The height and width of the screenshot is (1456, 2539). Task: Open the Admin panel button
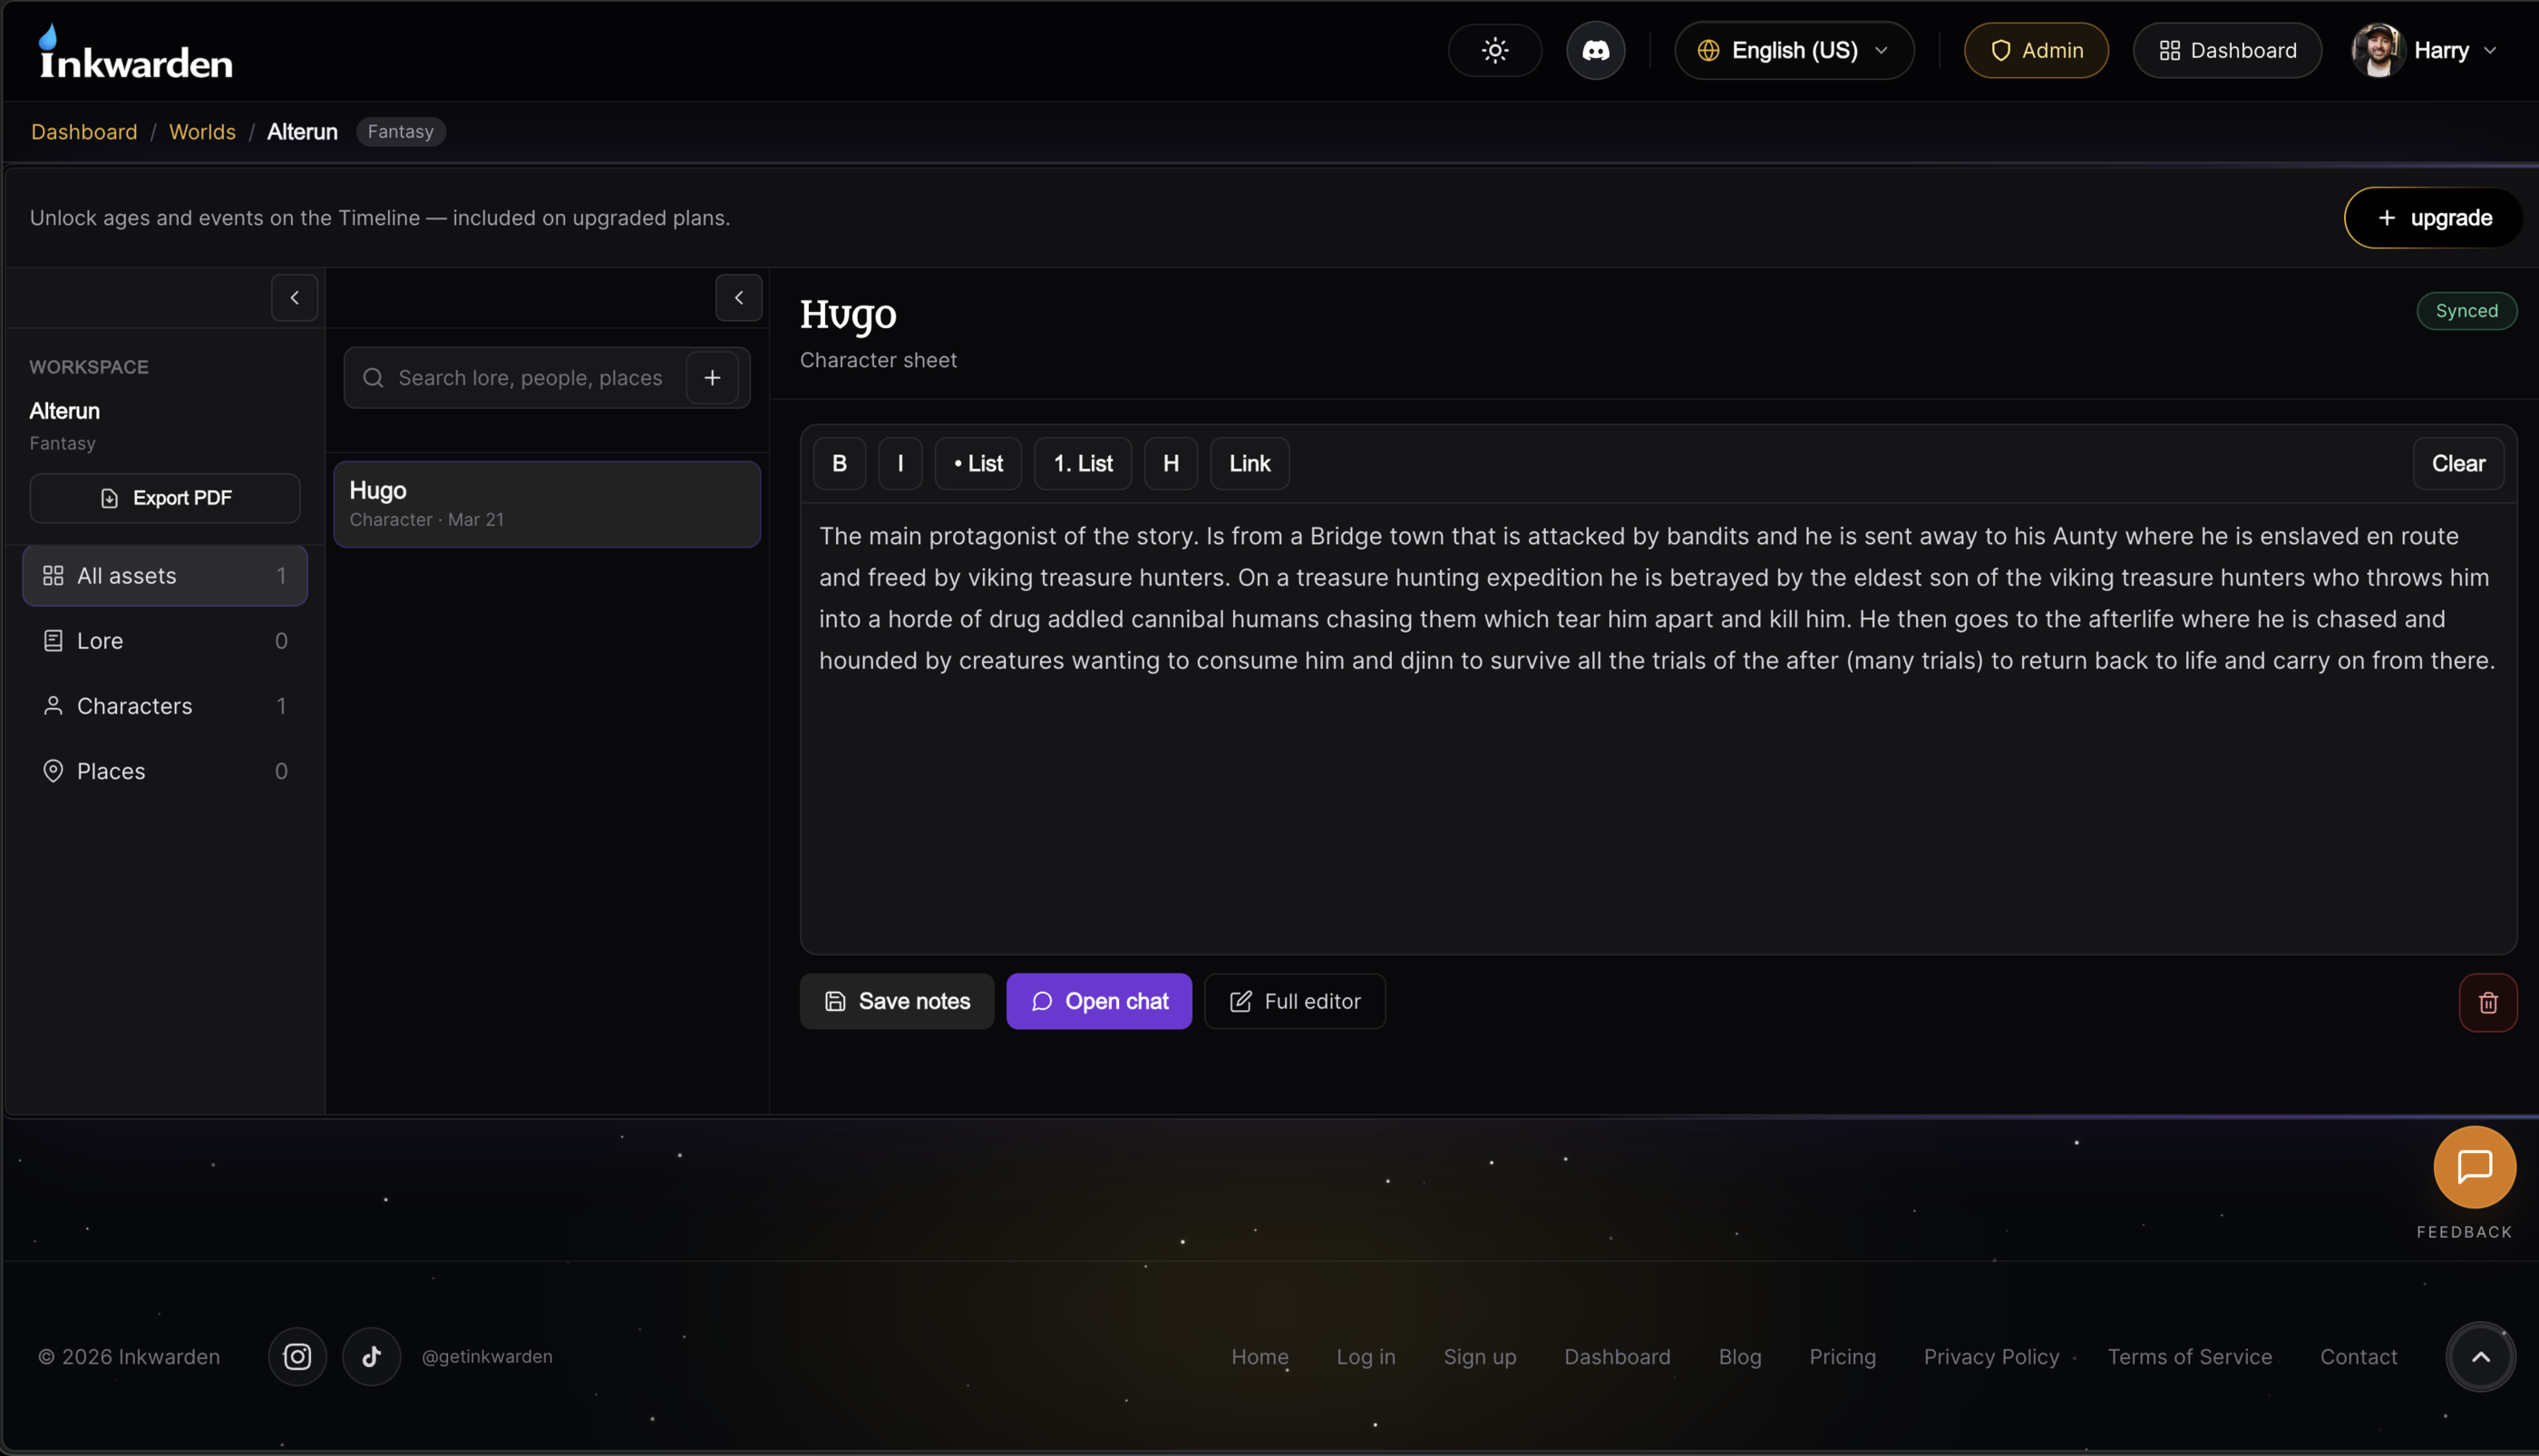(x=2035, y=50)
